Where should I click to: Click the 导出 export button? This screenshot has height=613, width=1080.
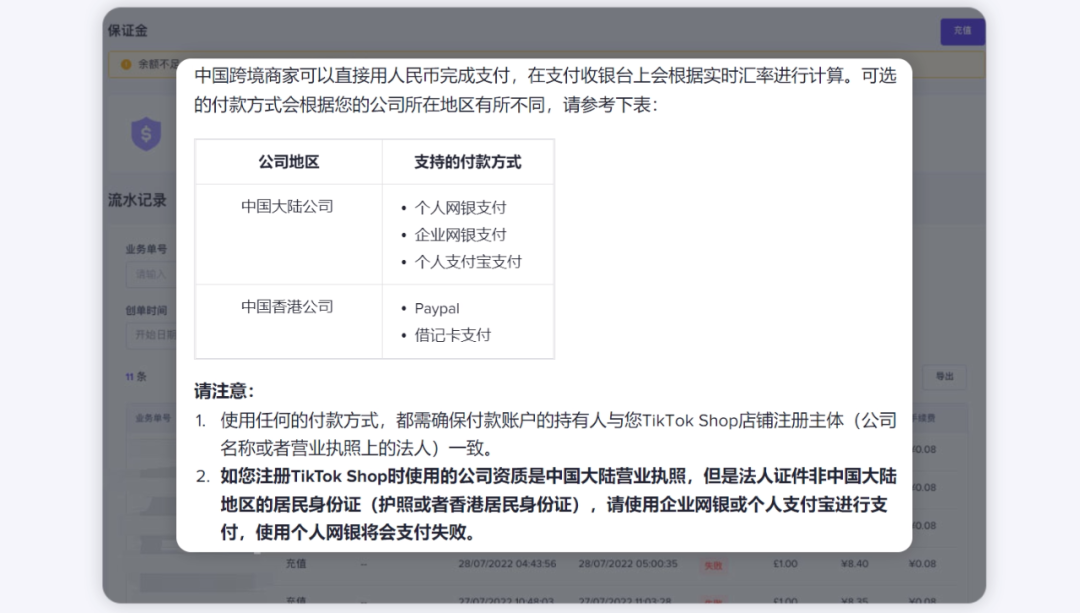944,377
